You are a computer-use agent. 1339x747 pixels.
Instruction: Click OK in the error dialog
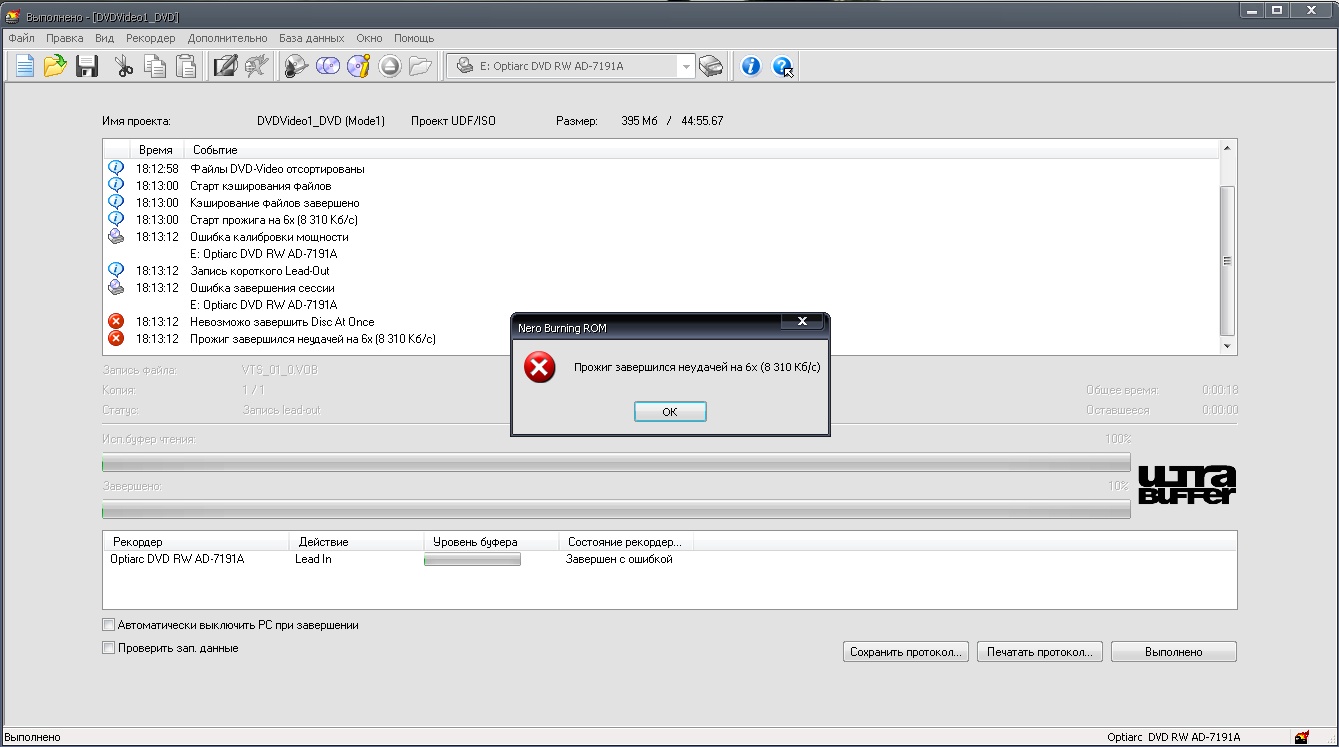(x=670, y=412)
